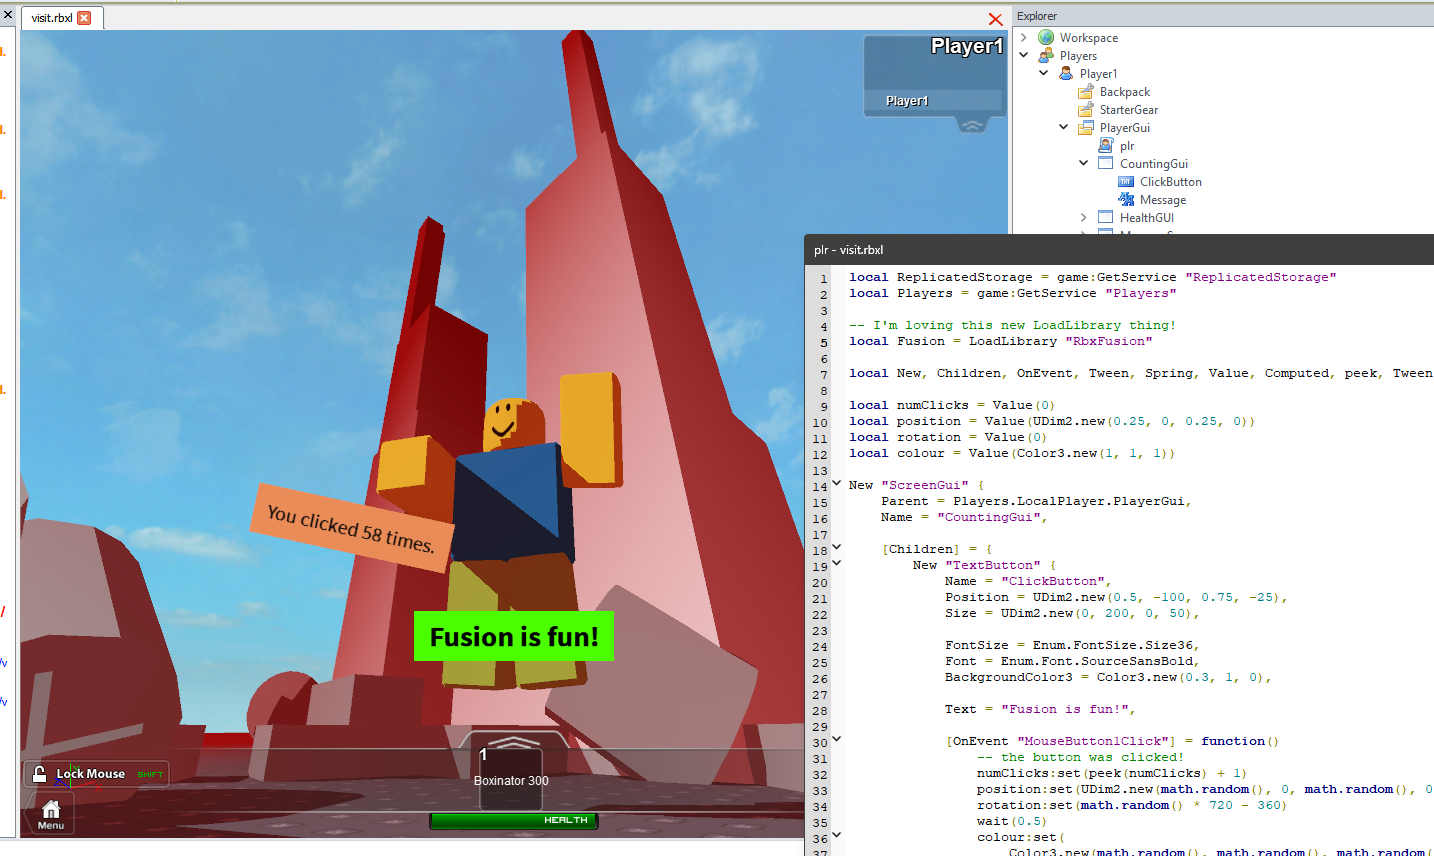Click the Boxinator 300 hotbar slot
Screen dimensions: 1434x856
(511, 779)
